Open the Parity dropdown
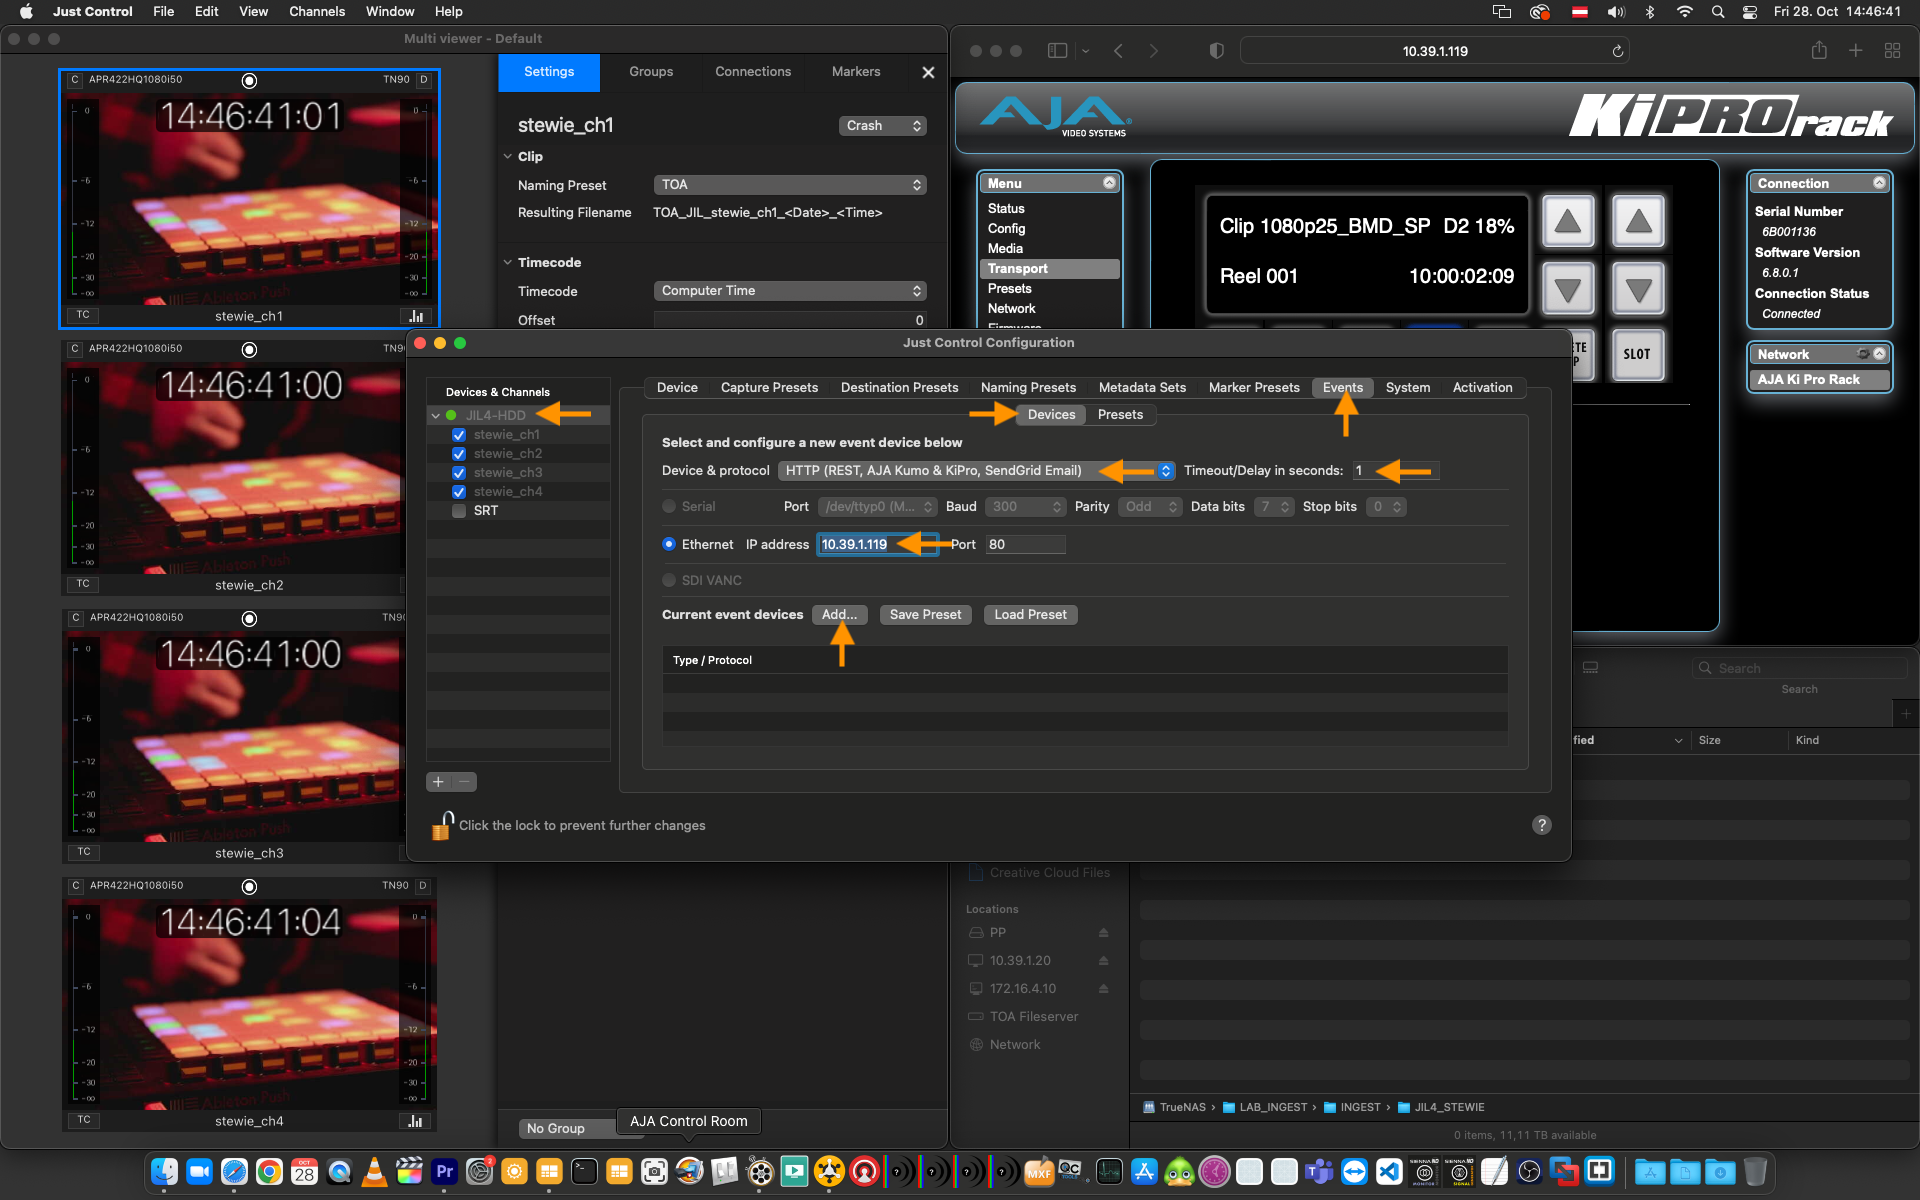The width and height of the screenshot is (1920, 1200). [1150, 507]
